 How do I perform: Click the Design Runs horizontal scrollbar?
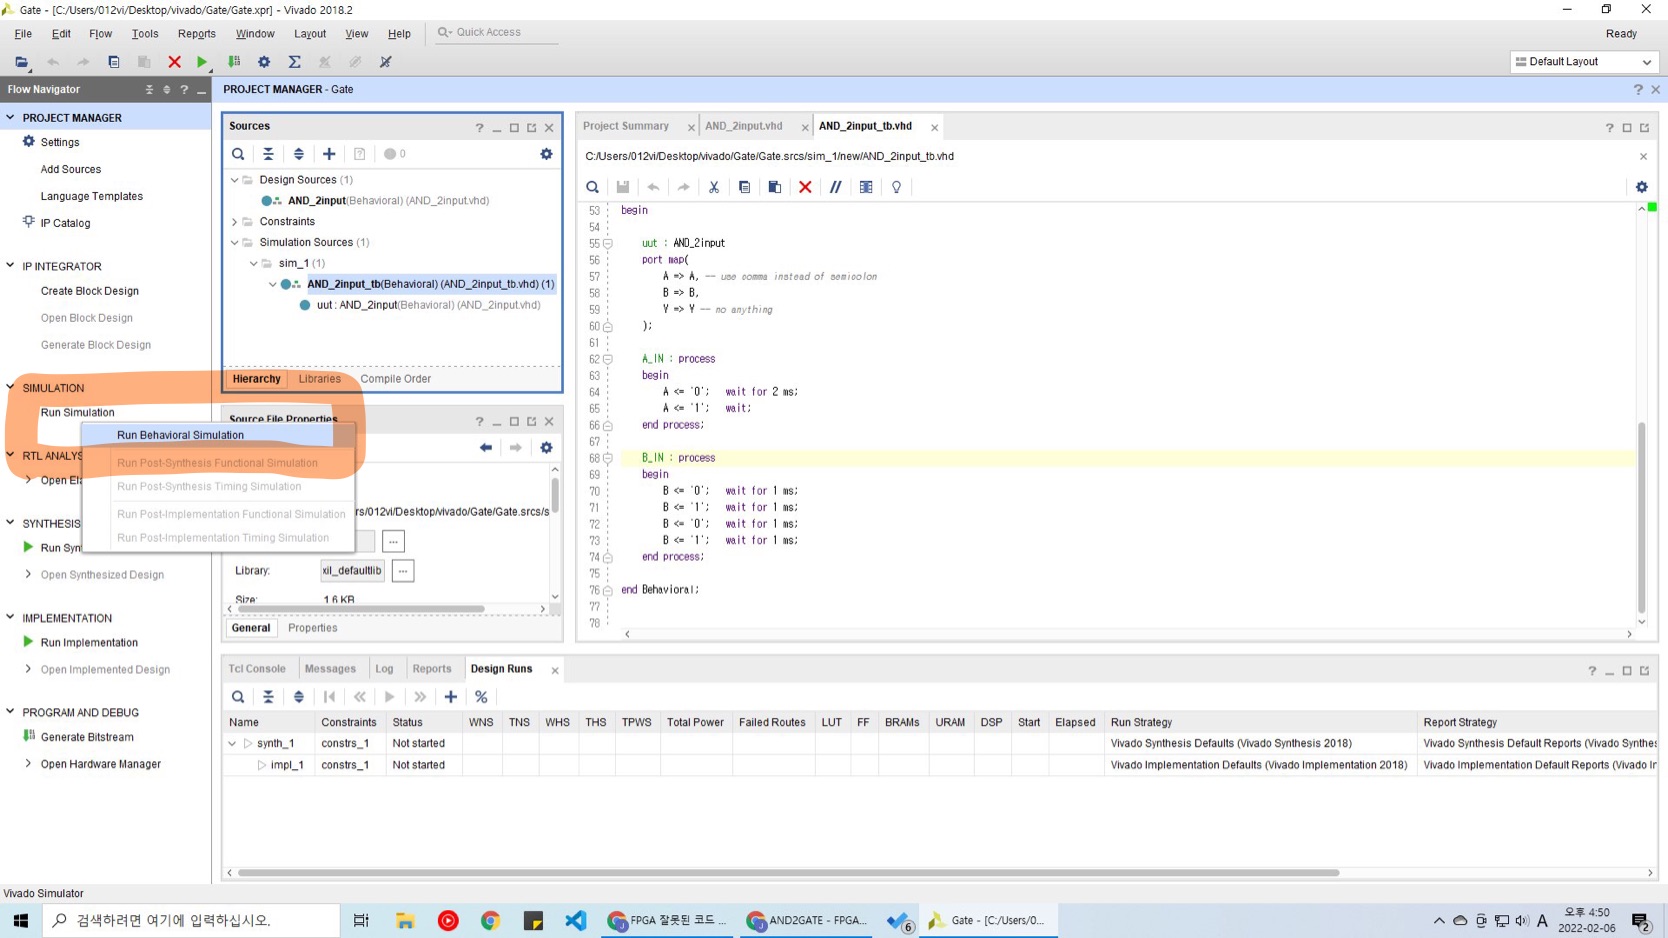click(788, 873)
